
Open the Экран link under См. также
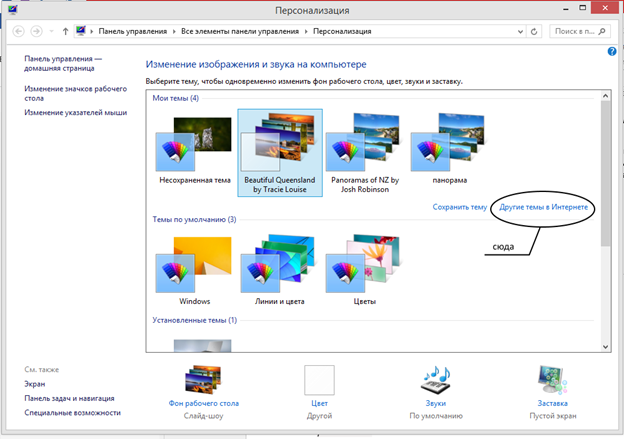(35, 384)
